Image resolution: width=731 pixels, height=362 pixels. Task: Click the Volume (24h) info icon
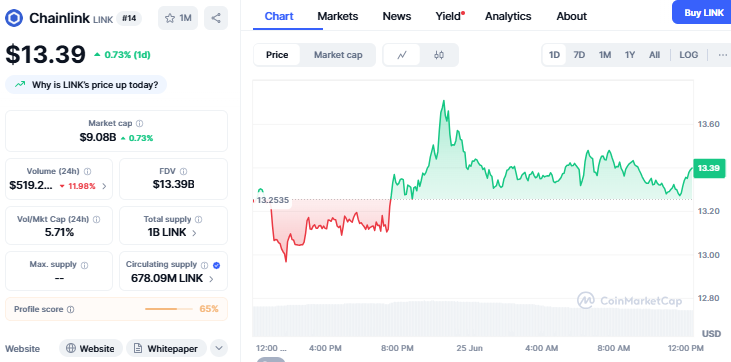[x=88, y=171]
